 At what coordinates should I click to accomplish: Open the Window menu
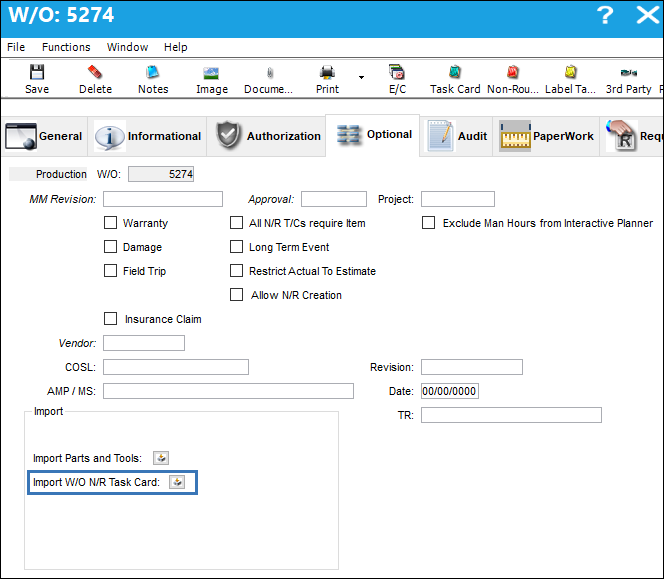127,47
